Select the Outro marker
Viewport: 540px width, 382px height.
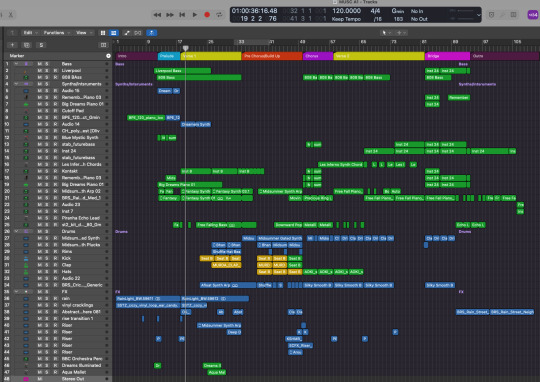(505, 56)
